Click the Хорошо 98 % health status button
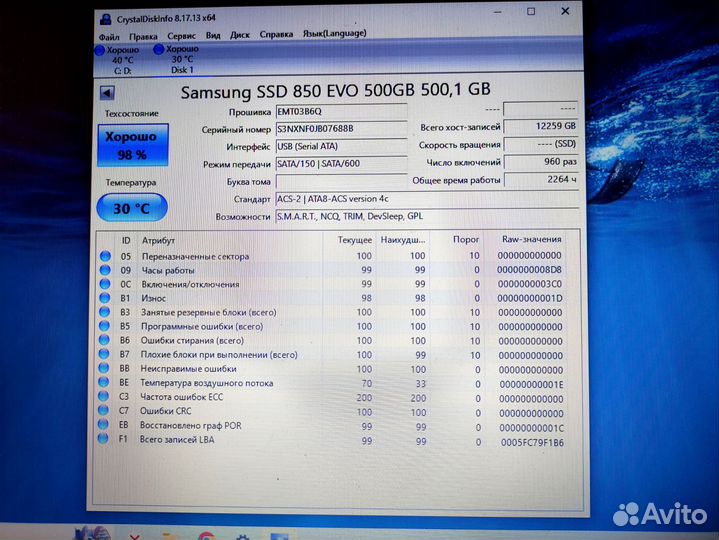The image size is (719, 540). [x=133, y=145]
